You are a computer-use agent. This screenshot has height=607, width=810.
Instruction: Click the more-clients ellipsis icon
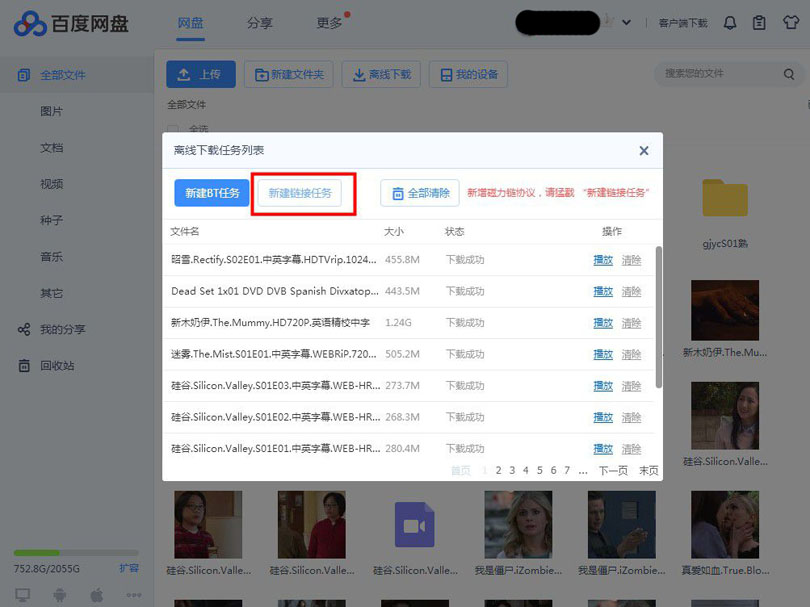tap(134, 595)
